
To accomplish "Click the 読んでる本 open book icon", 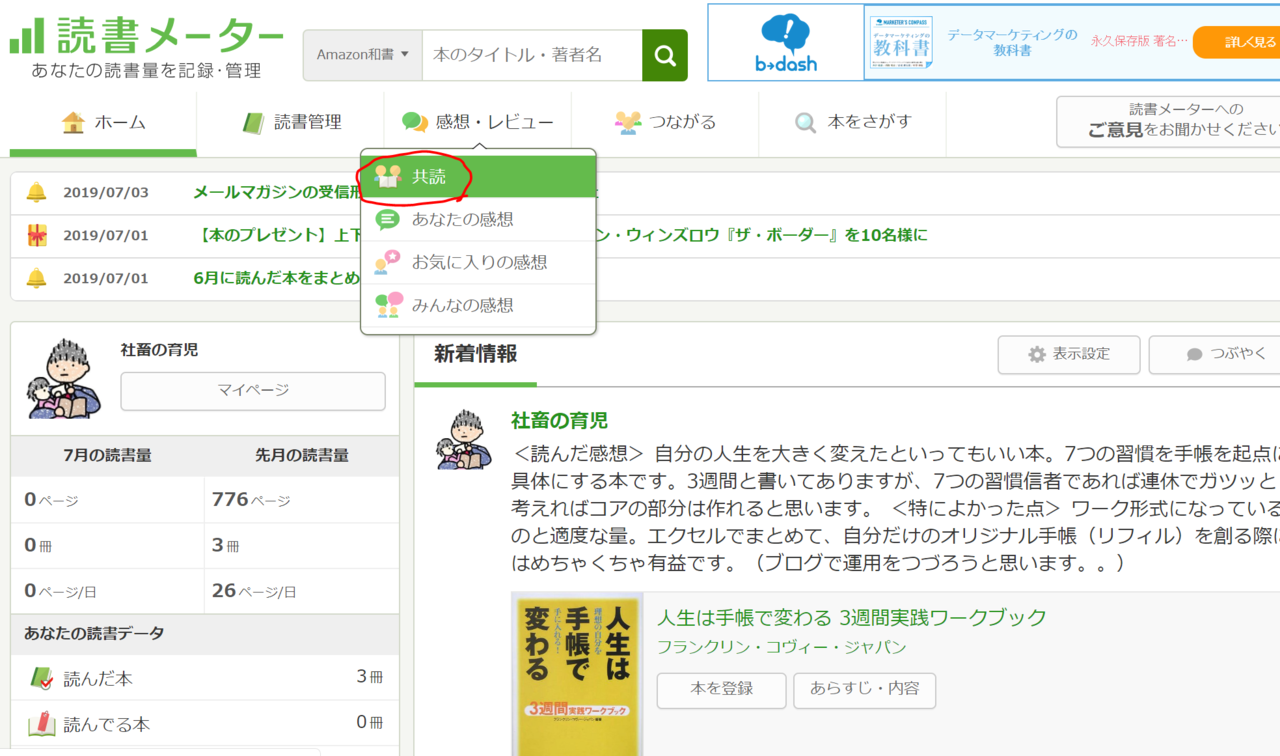I will [41, 723].
